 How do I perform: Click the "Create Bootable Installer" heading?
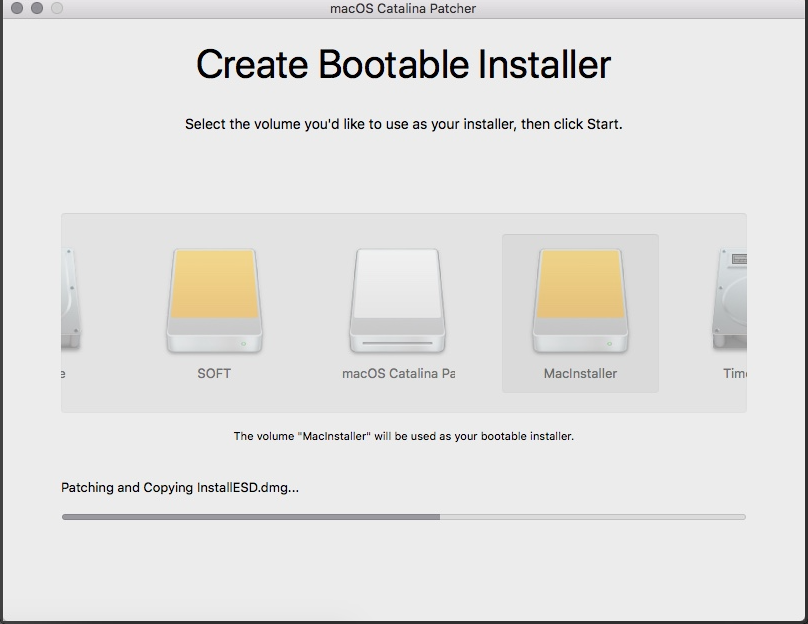pos(403,65)
